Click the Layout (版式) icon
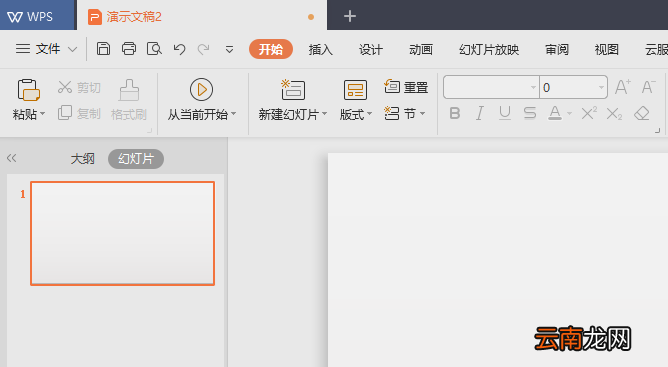 (355, 90)
